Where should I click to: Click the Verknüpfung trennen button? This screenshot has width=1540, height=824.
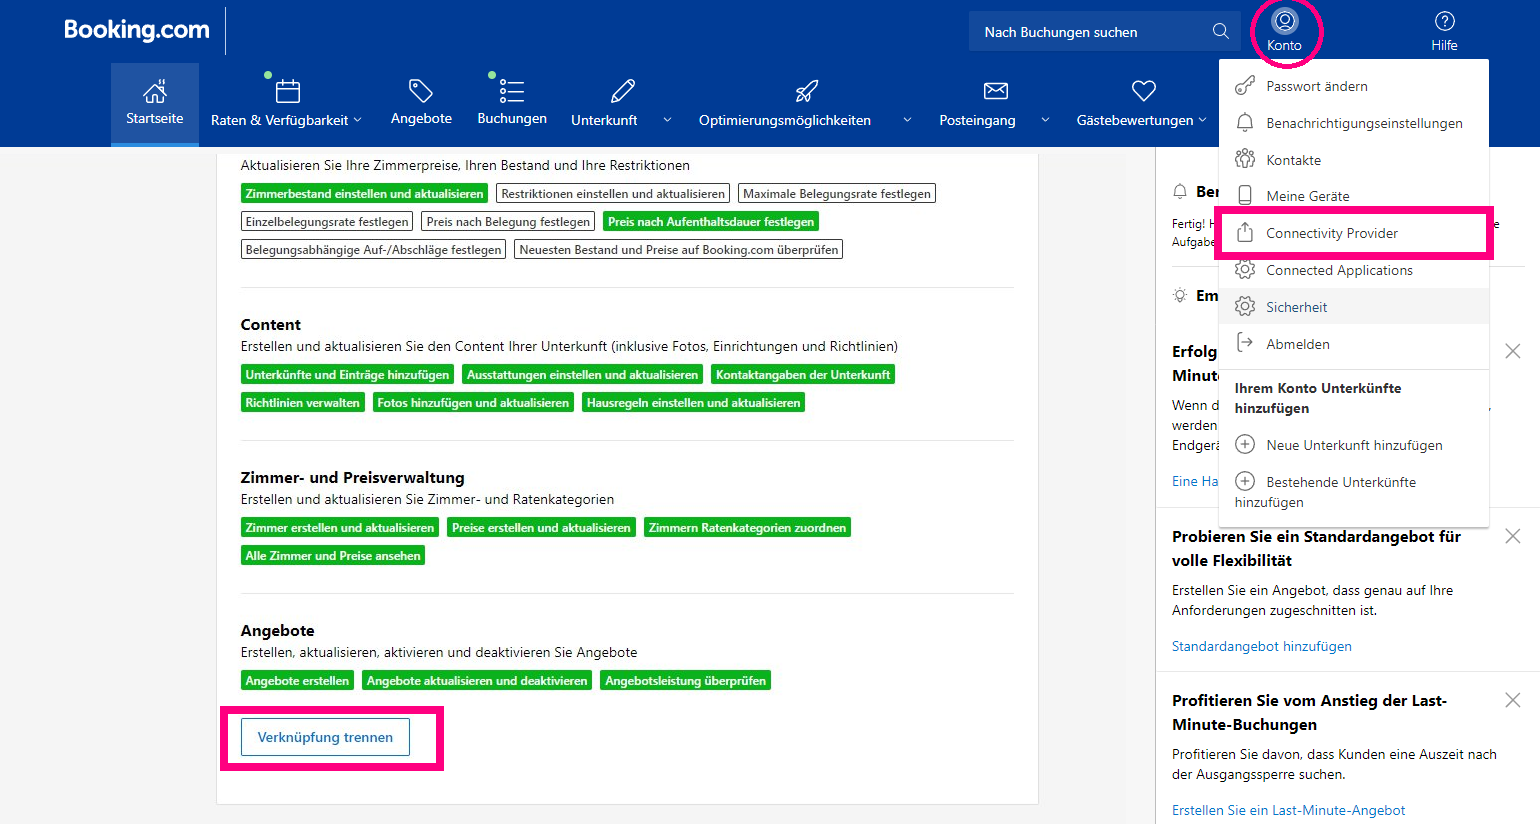pos(325,737)
